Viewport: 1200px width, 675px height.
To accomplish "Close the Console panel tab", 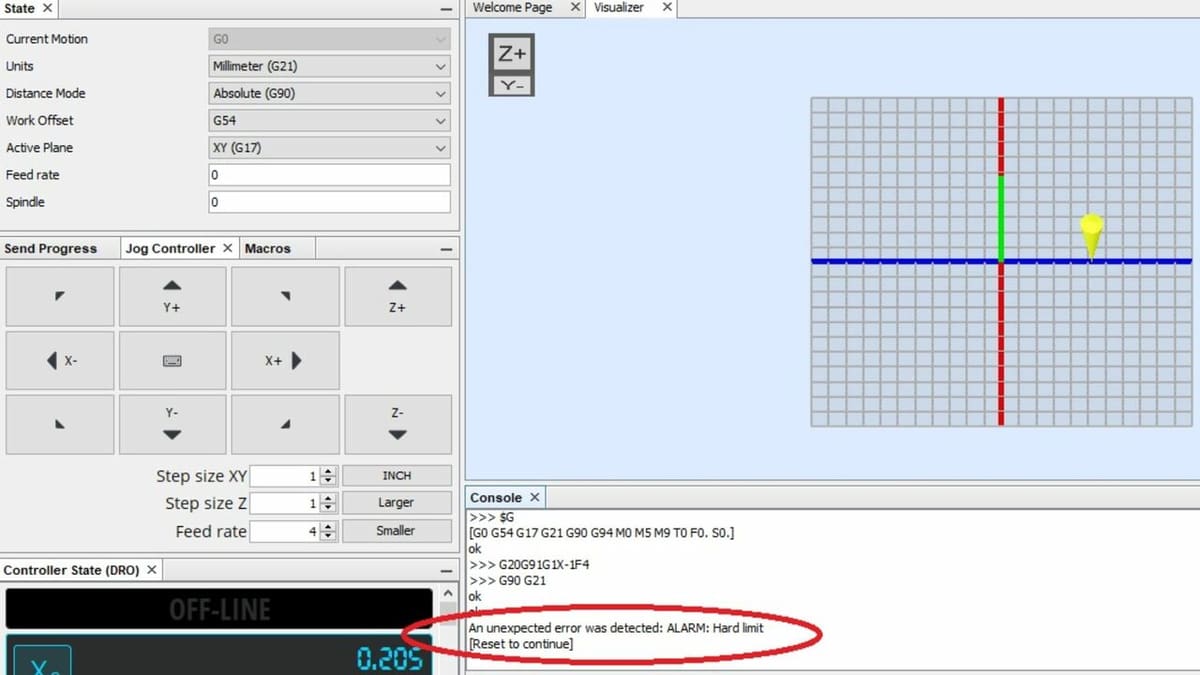I will pyautogui.click(x=535, y=498).
